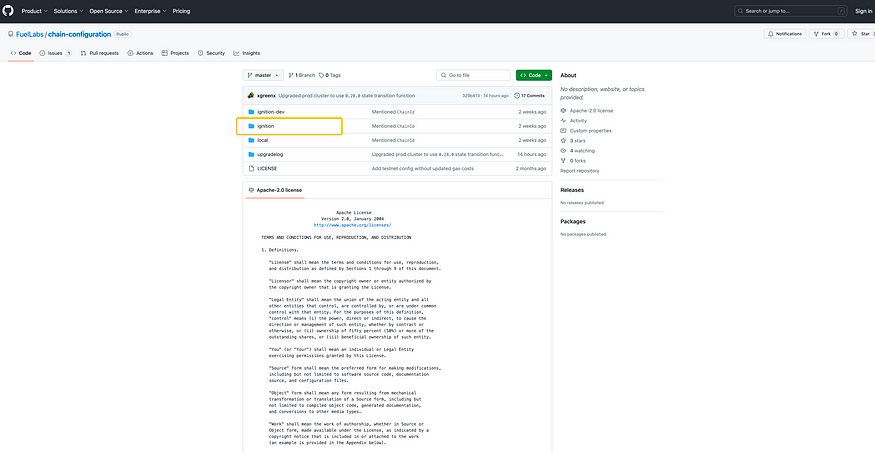Open the Releases heading link
Image resolution: width=875 pixels, height=453 pixels.
click(572, 190)
